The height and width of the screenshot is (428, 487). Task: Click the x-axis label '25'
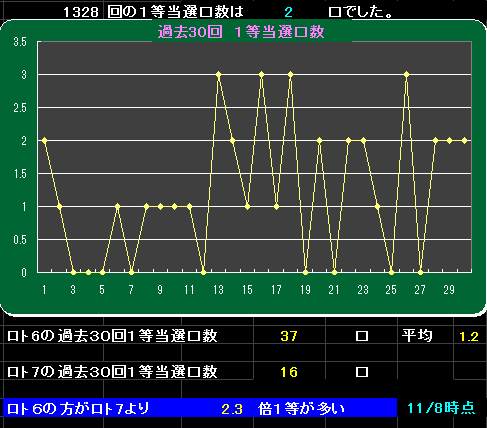coord(391,290)
